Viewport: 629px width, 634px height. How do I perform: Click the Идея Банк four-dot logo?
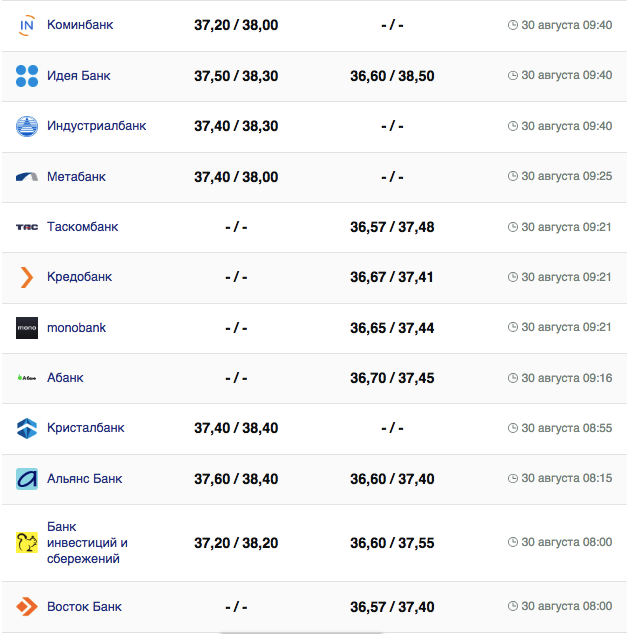point(27,76)
